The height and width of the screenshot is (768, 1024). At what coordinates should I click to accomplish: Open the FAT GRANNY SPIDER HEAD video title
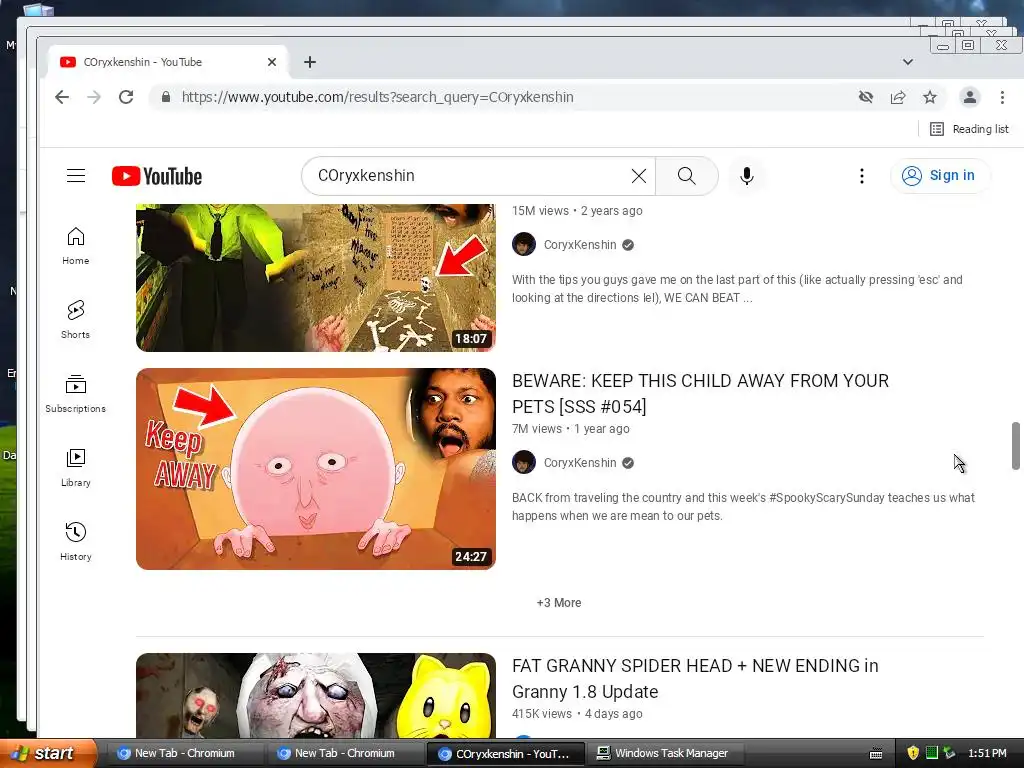click(695, 679)
